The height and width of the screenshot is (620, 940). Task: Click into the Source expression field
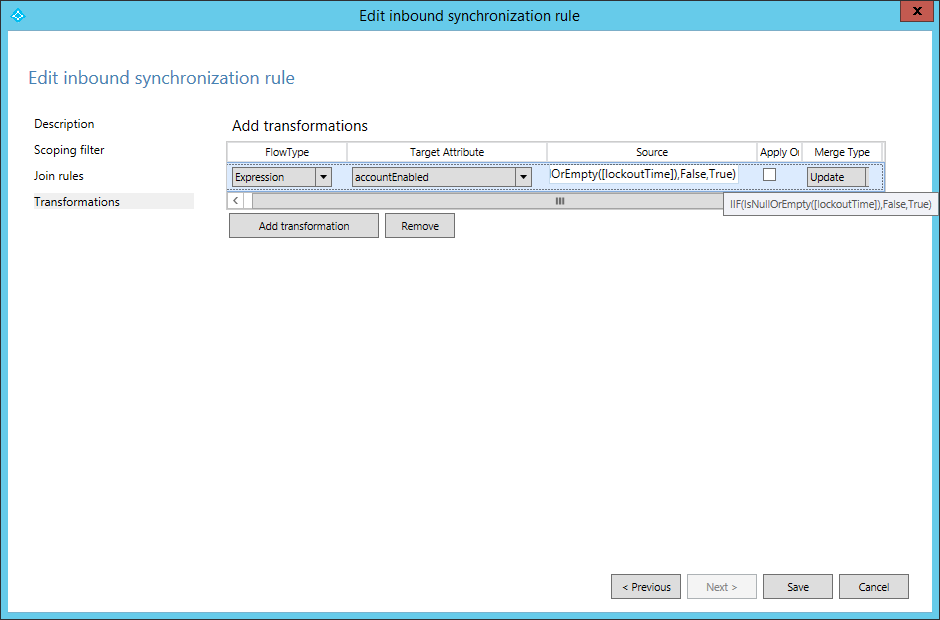click(643, 175)
